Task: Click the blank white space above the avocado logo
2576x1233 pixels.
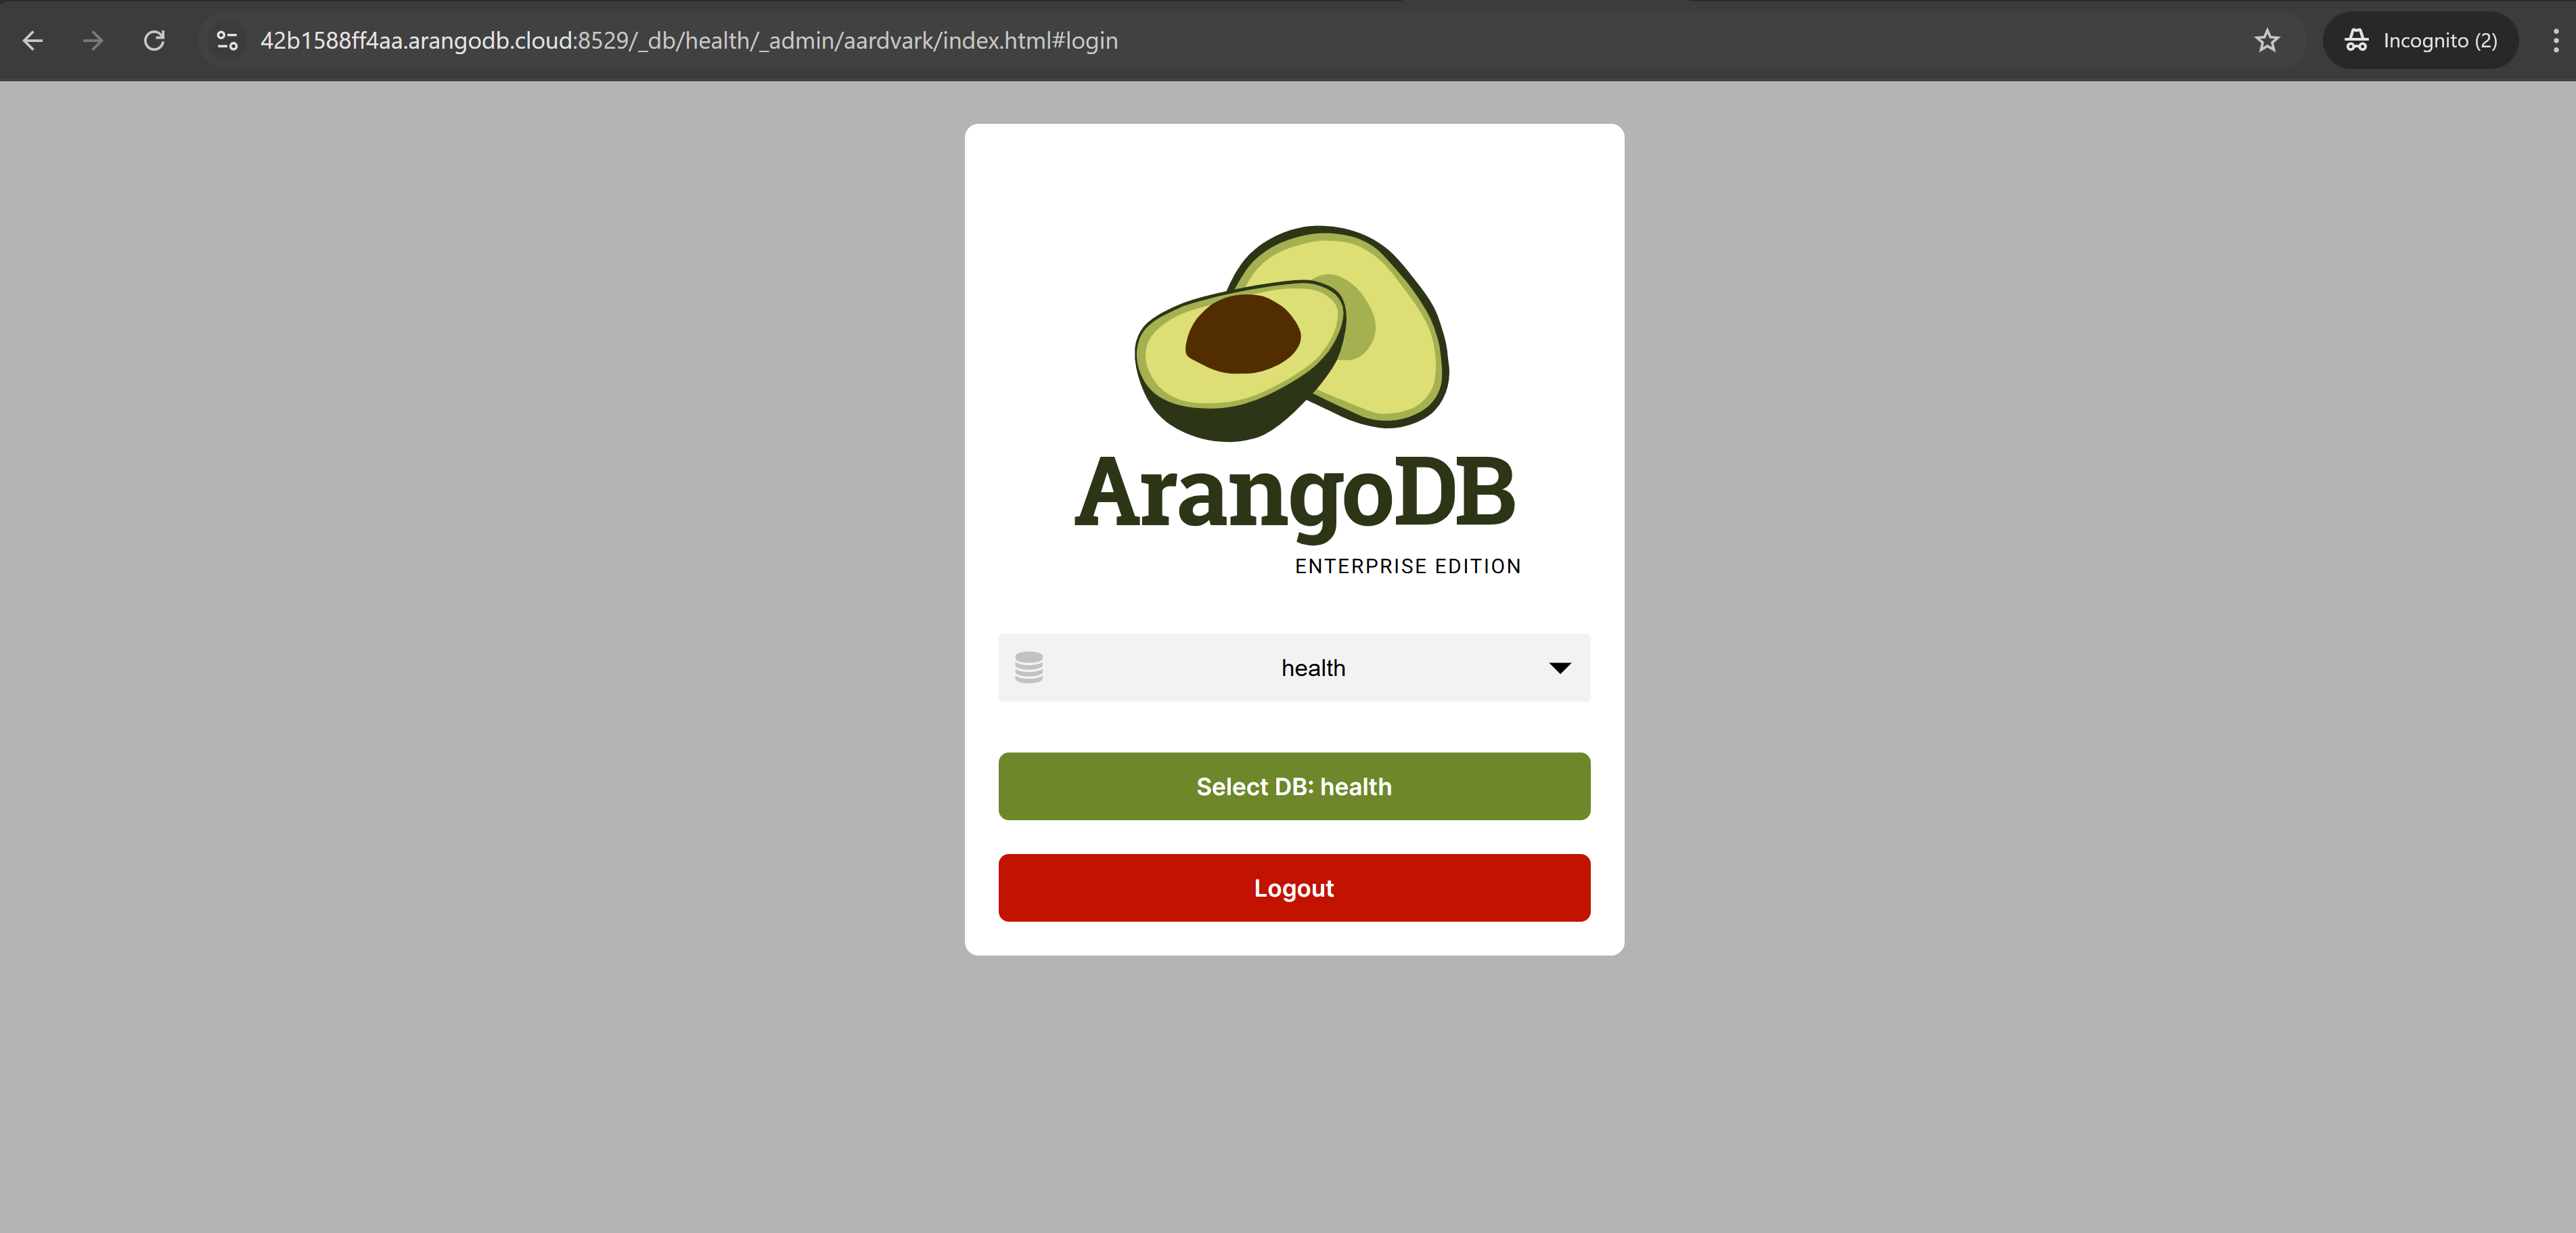Action: click(1293, 170)
